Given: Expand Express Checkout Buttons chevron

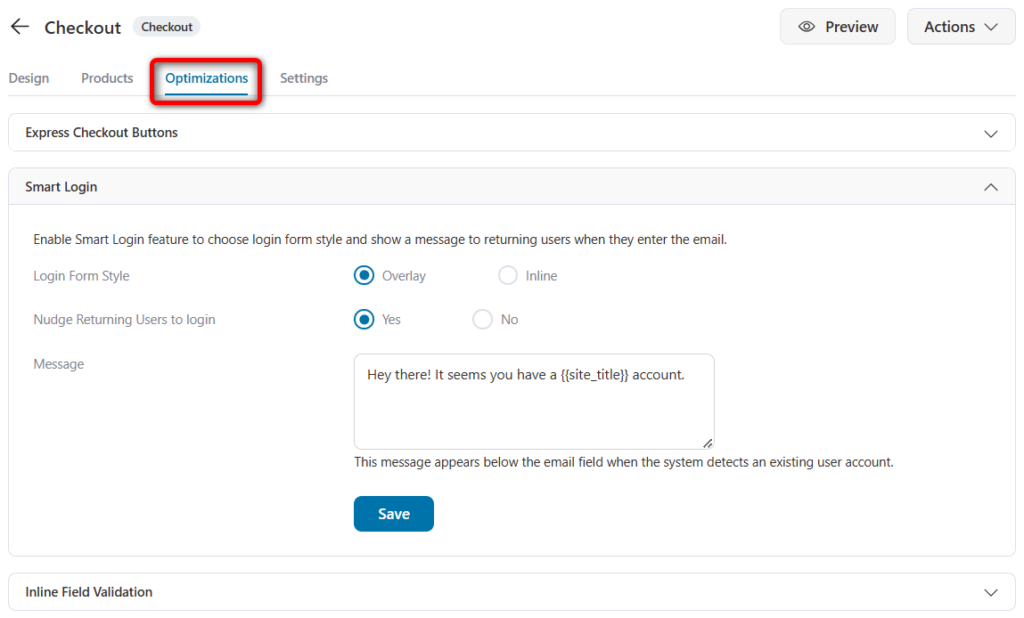Looking at the screenshot, I should (991, 133).
